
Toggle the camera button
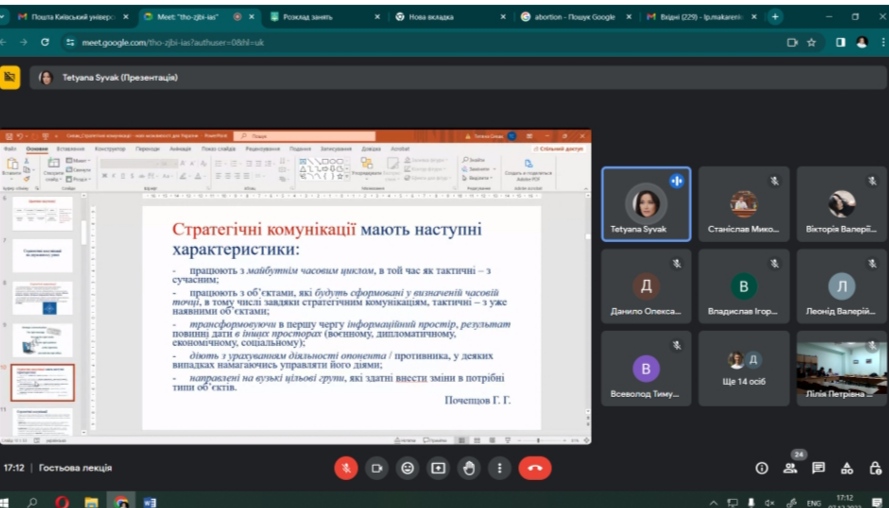pos(377,467)
